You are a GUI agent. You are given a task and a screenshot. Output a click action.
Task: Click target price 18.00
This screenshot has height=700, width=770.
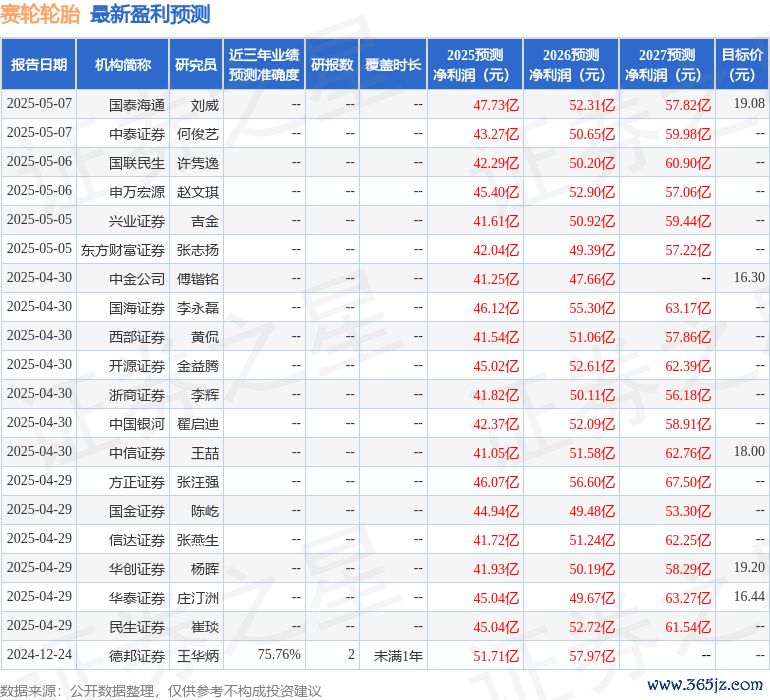[749, 451]
